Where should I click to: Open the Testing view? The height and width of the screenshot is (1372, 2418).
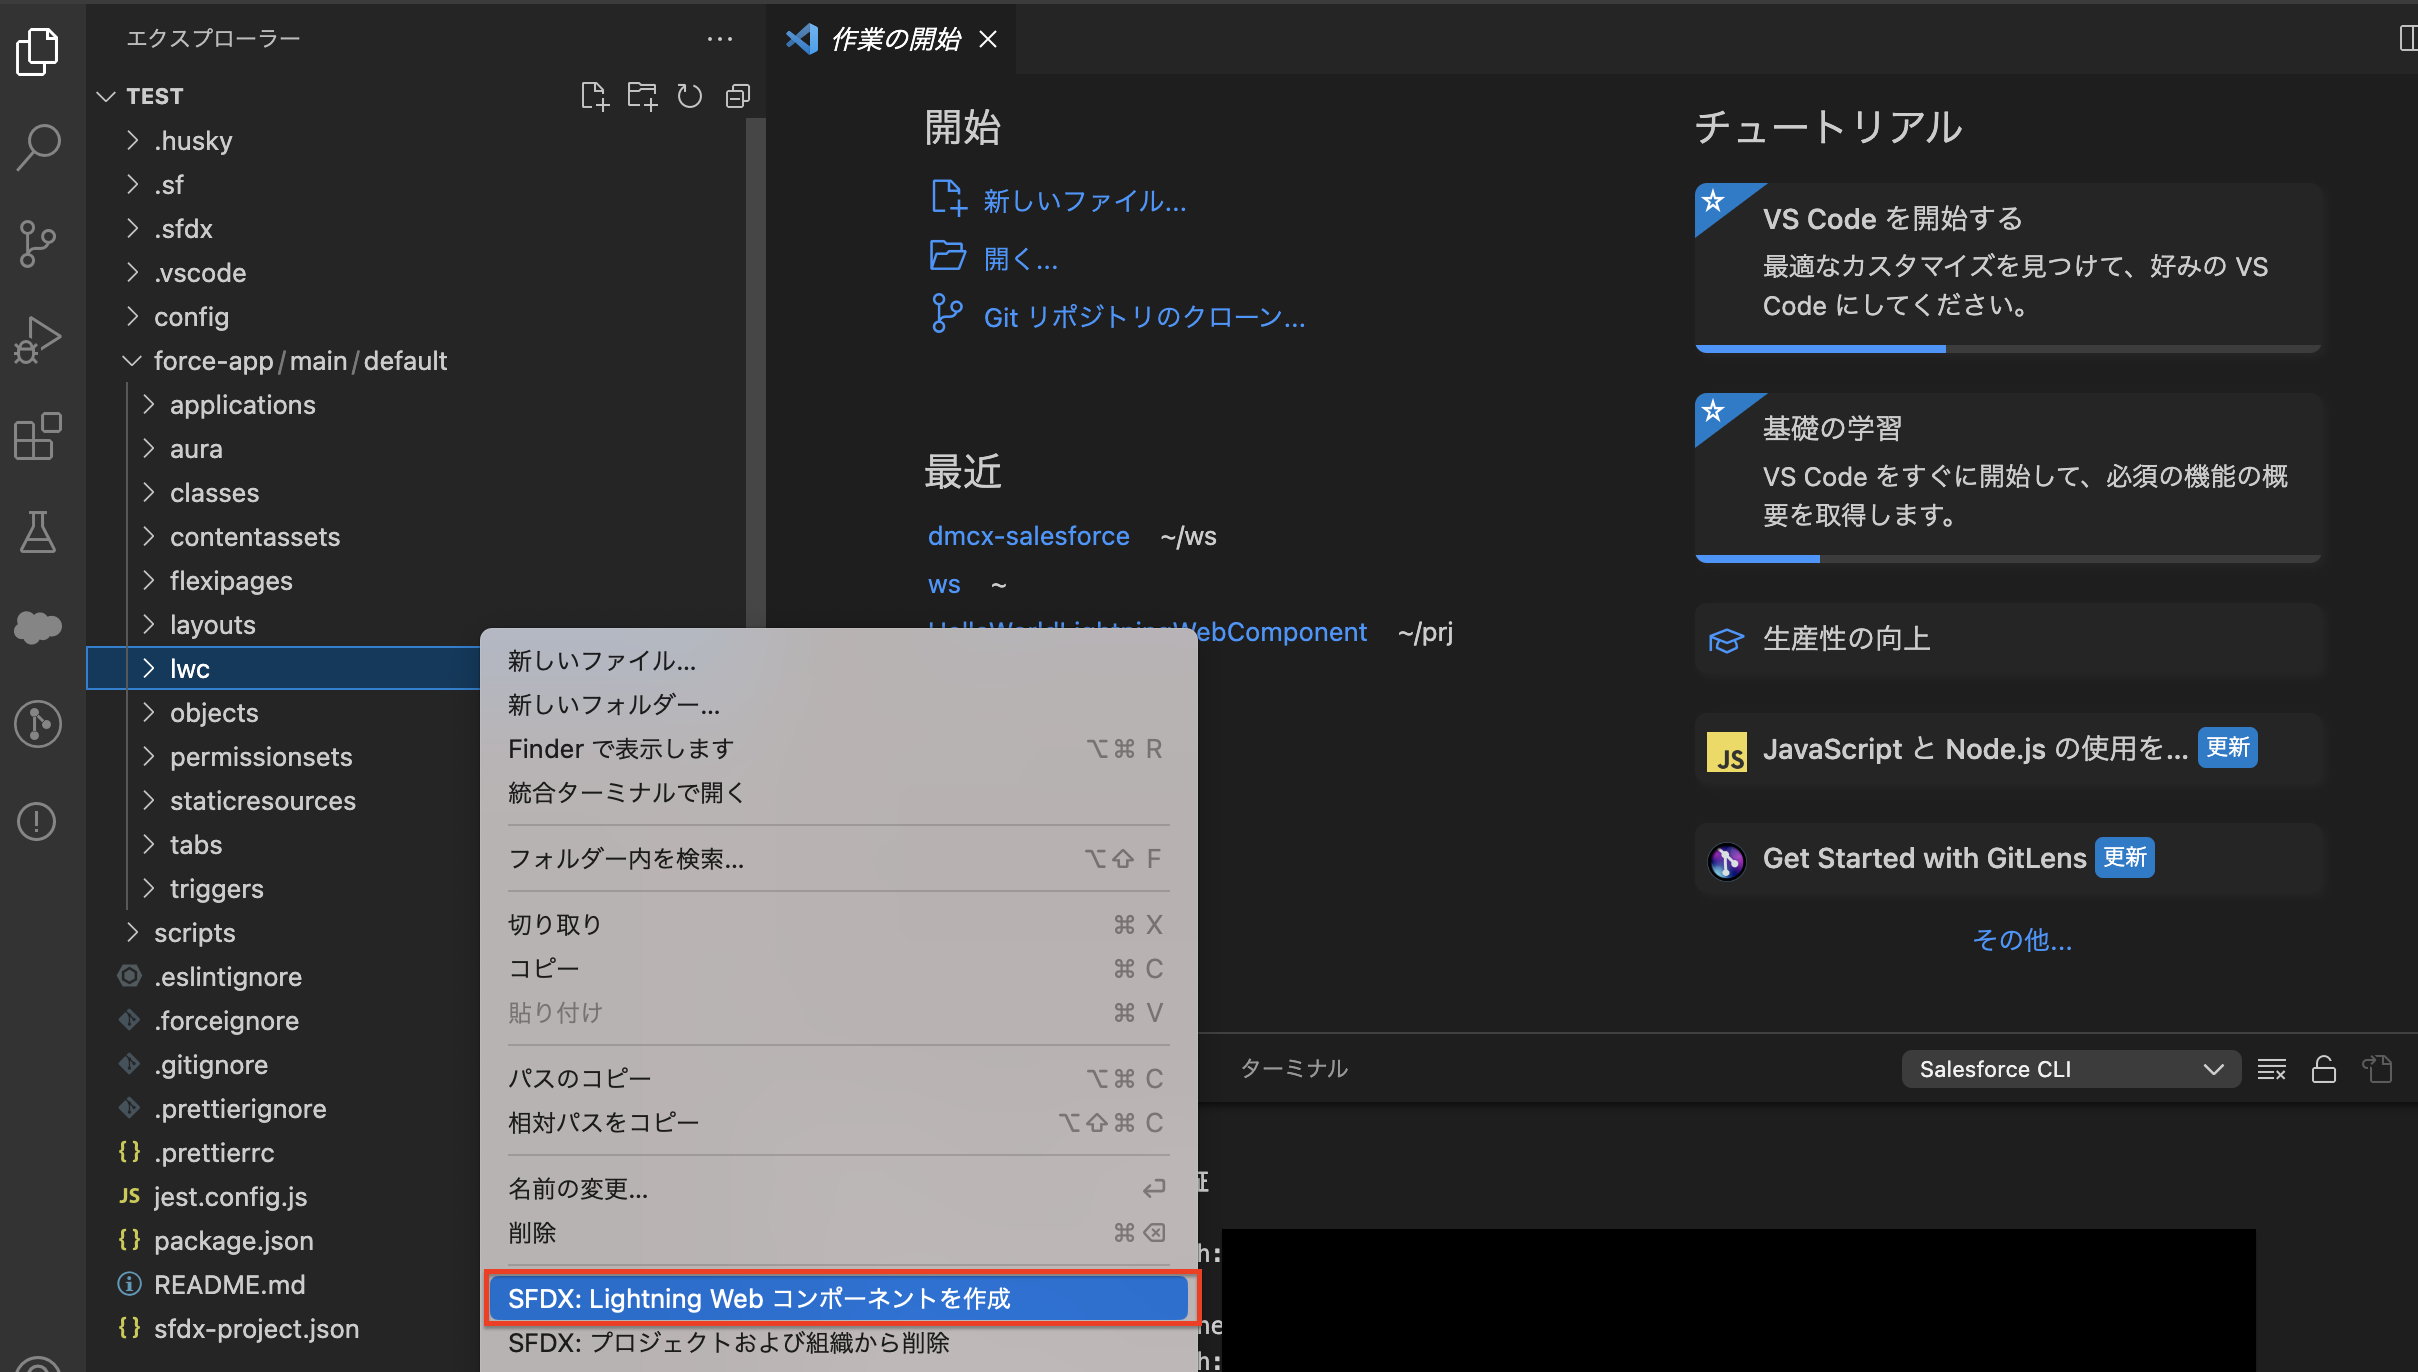click(38, 531)
